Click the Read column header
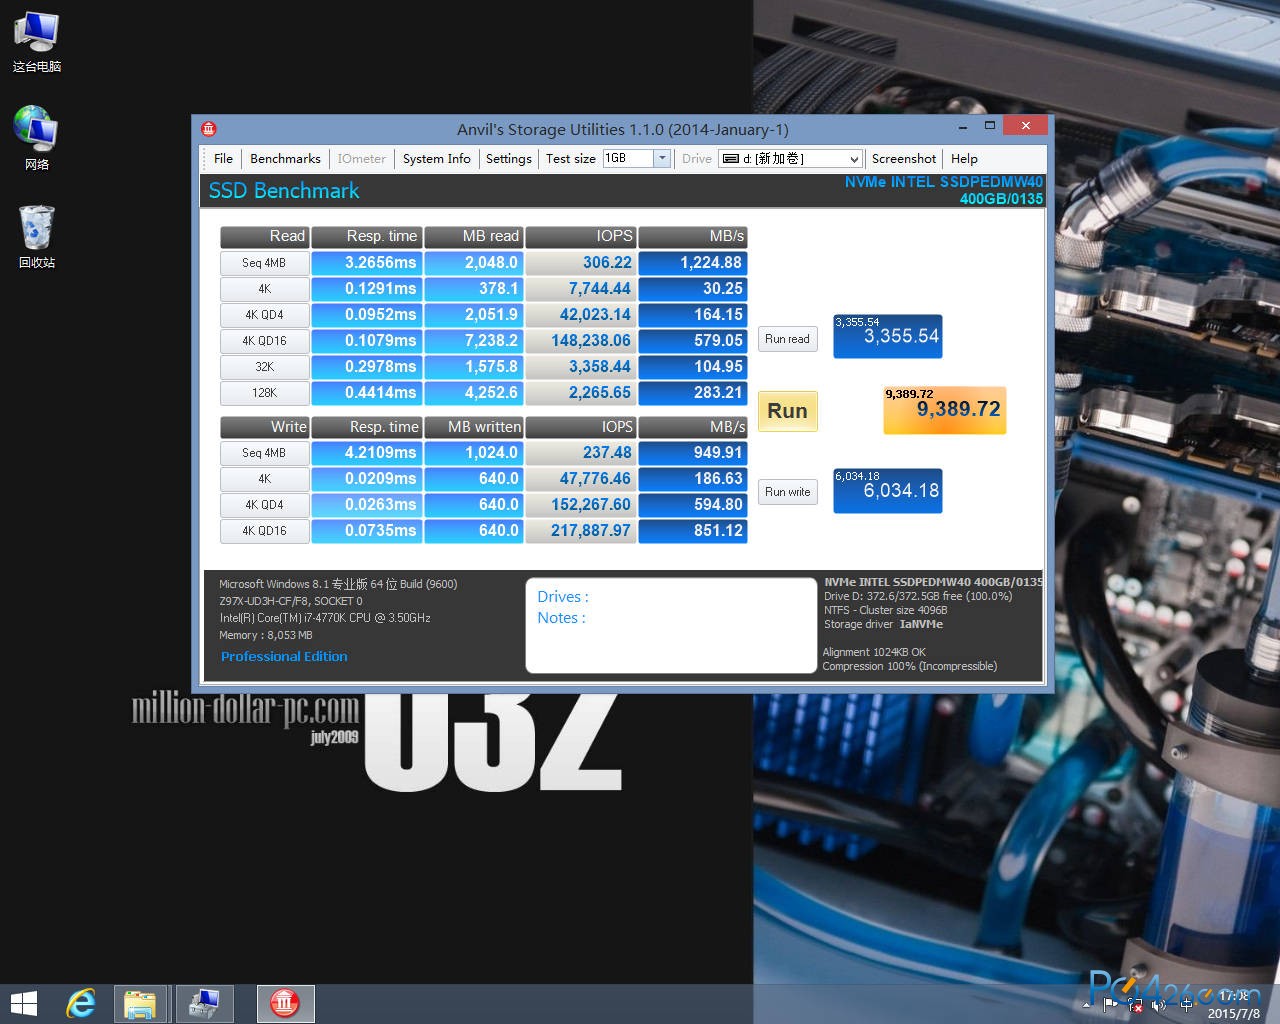 click(264, 237)
